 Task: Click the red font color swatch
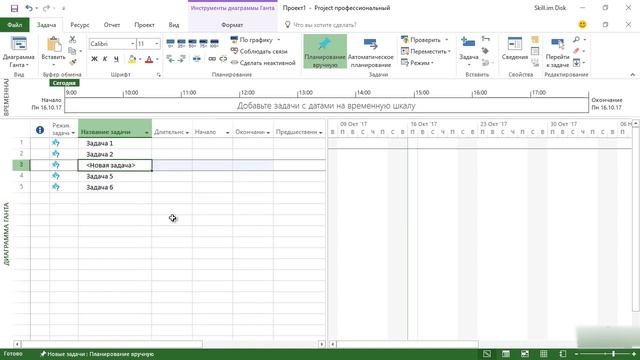[149, 60]
